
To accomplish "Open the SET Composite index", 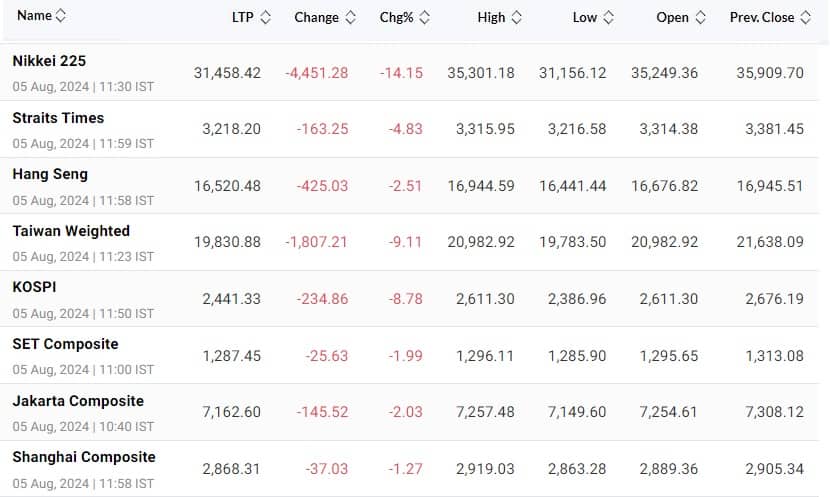I will (65, 344).
